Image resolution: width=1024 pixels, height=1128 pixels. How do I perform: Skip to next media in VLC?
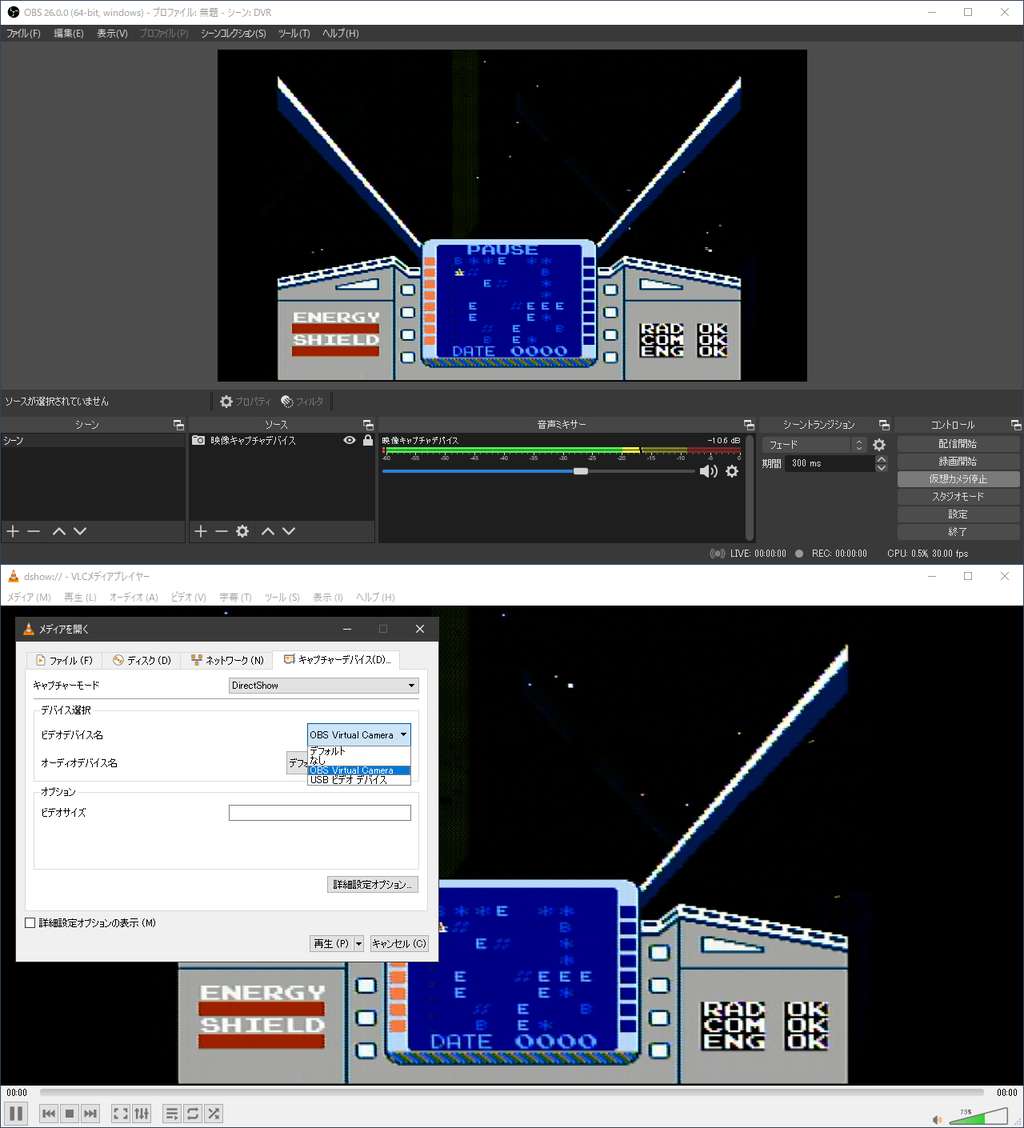coord(90,1114)
